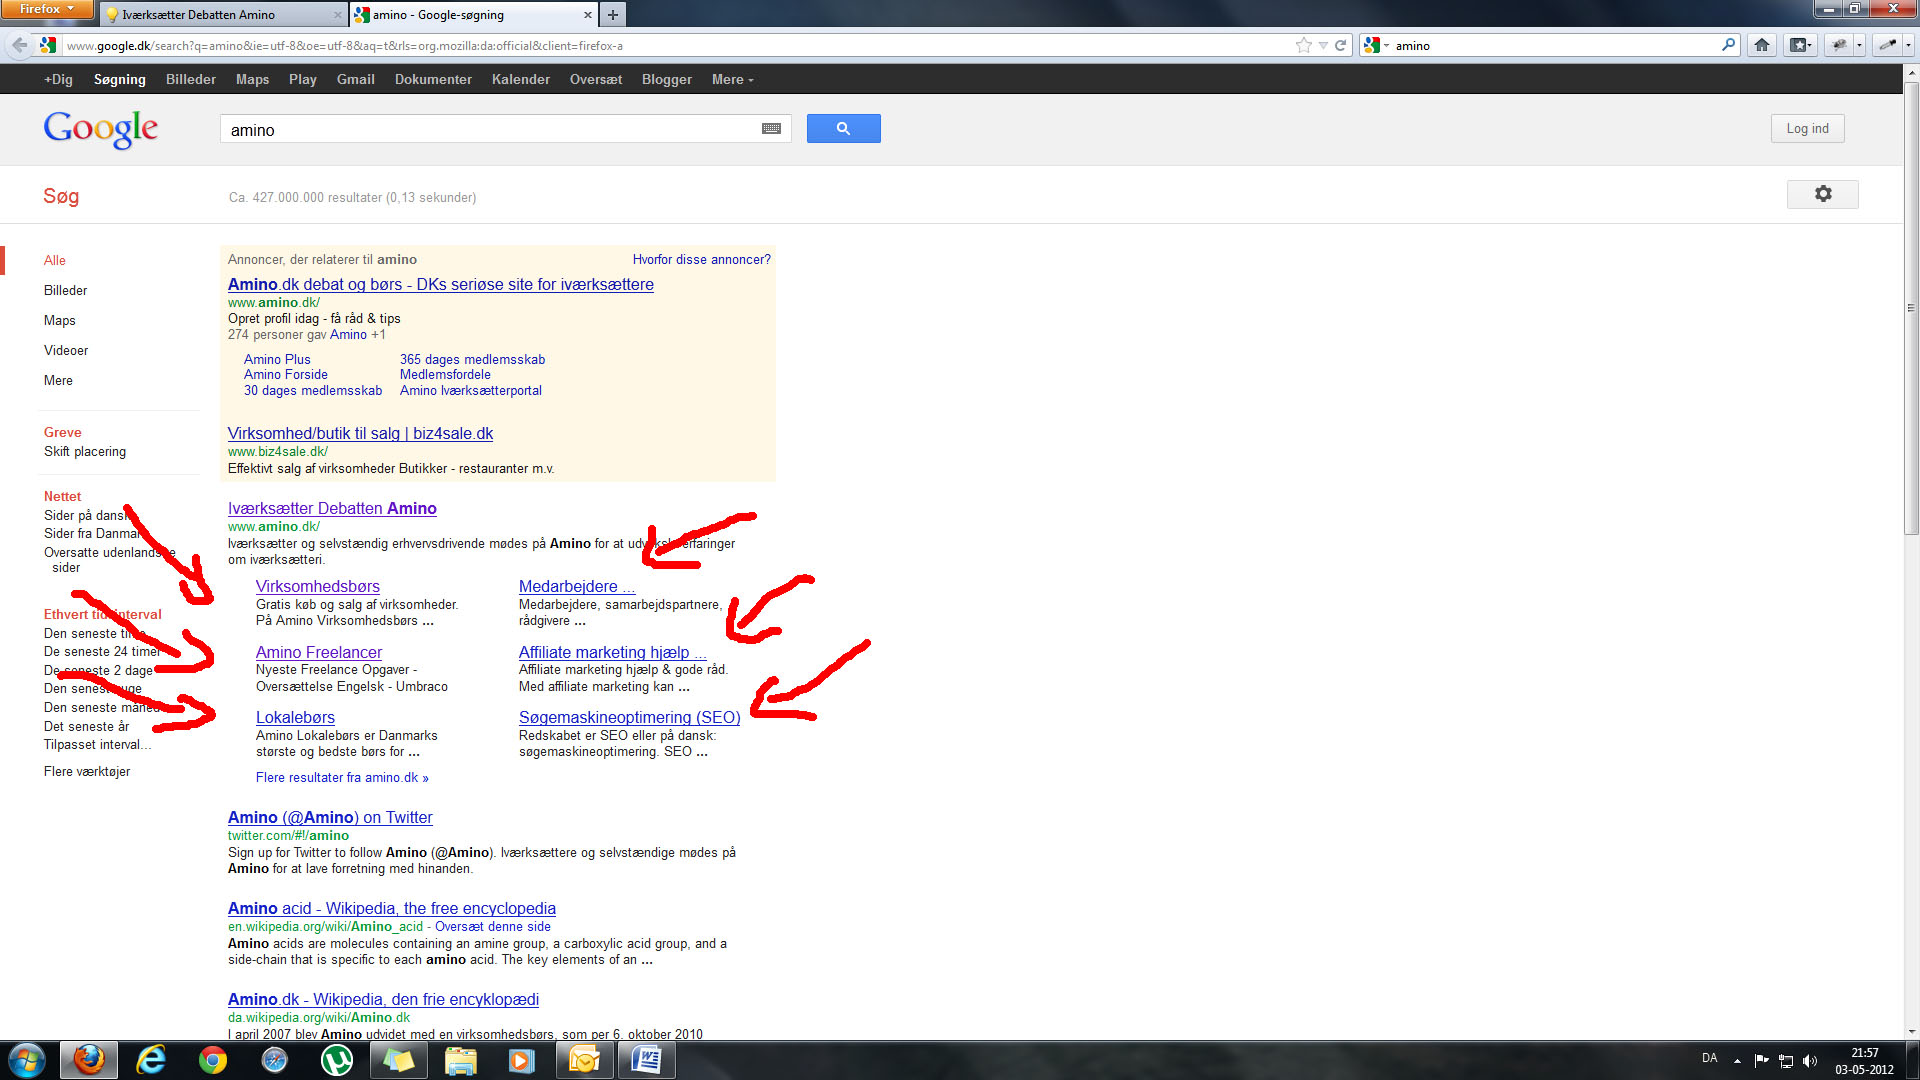Switch to the Iværksætter Debatten Amino tab
1920x1080 pixels.
[x=222, y=15]
